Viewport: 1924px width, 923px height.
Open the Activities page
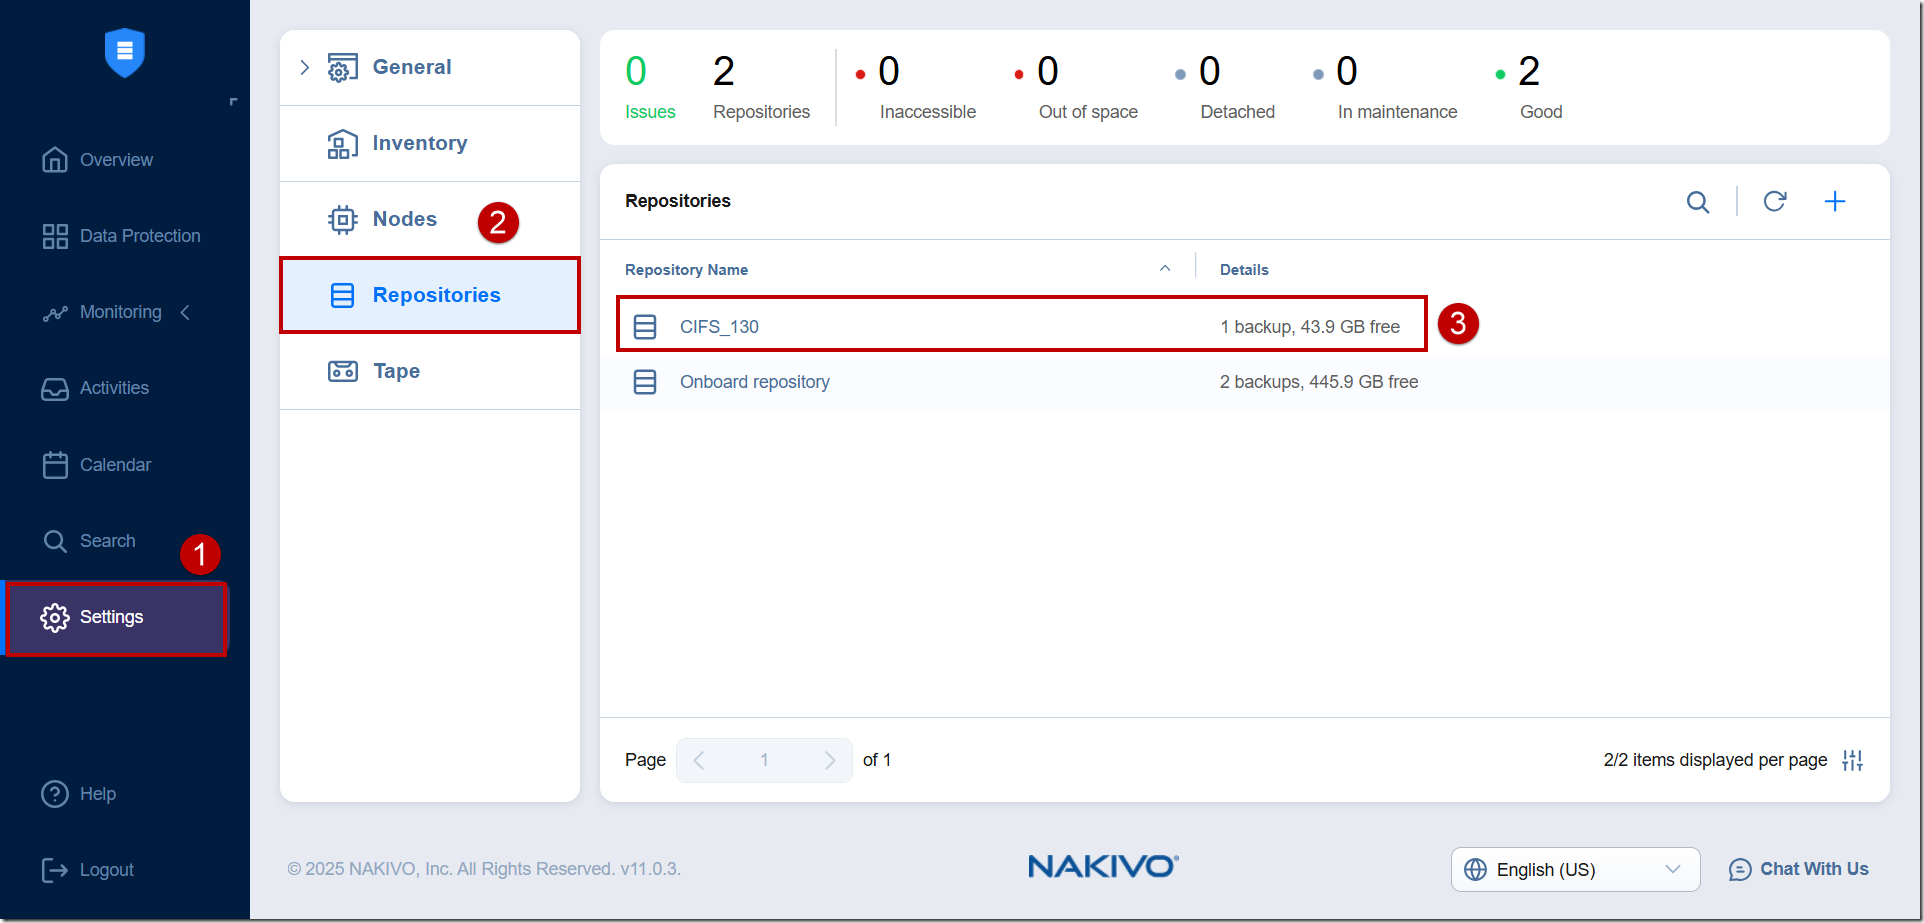114,388
